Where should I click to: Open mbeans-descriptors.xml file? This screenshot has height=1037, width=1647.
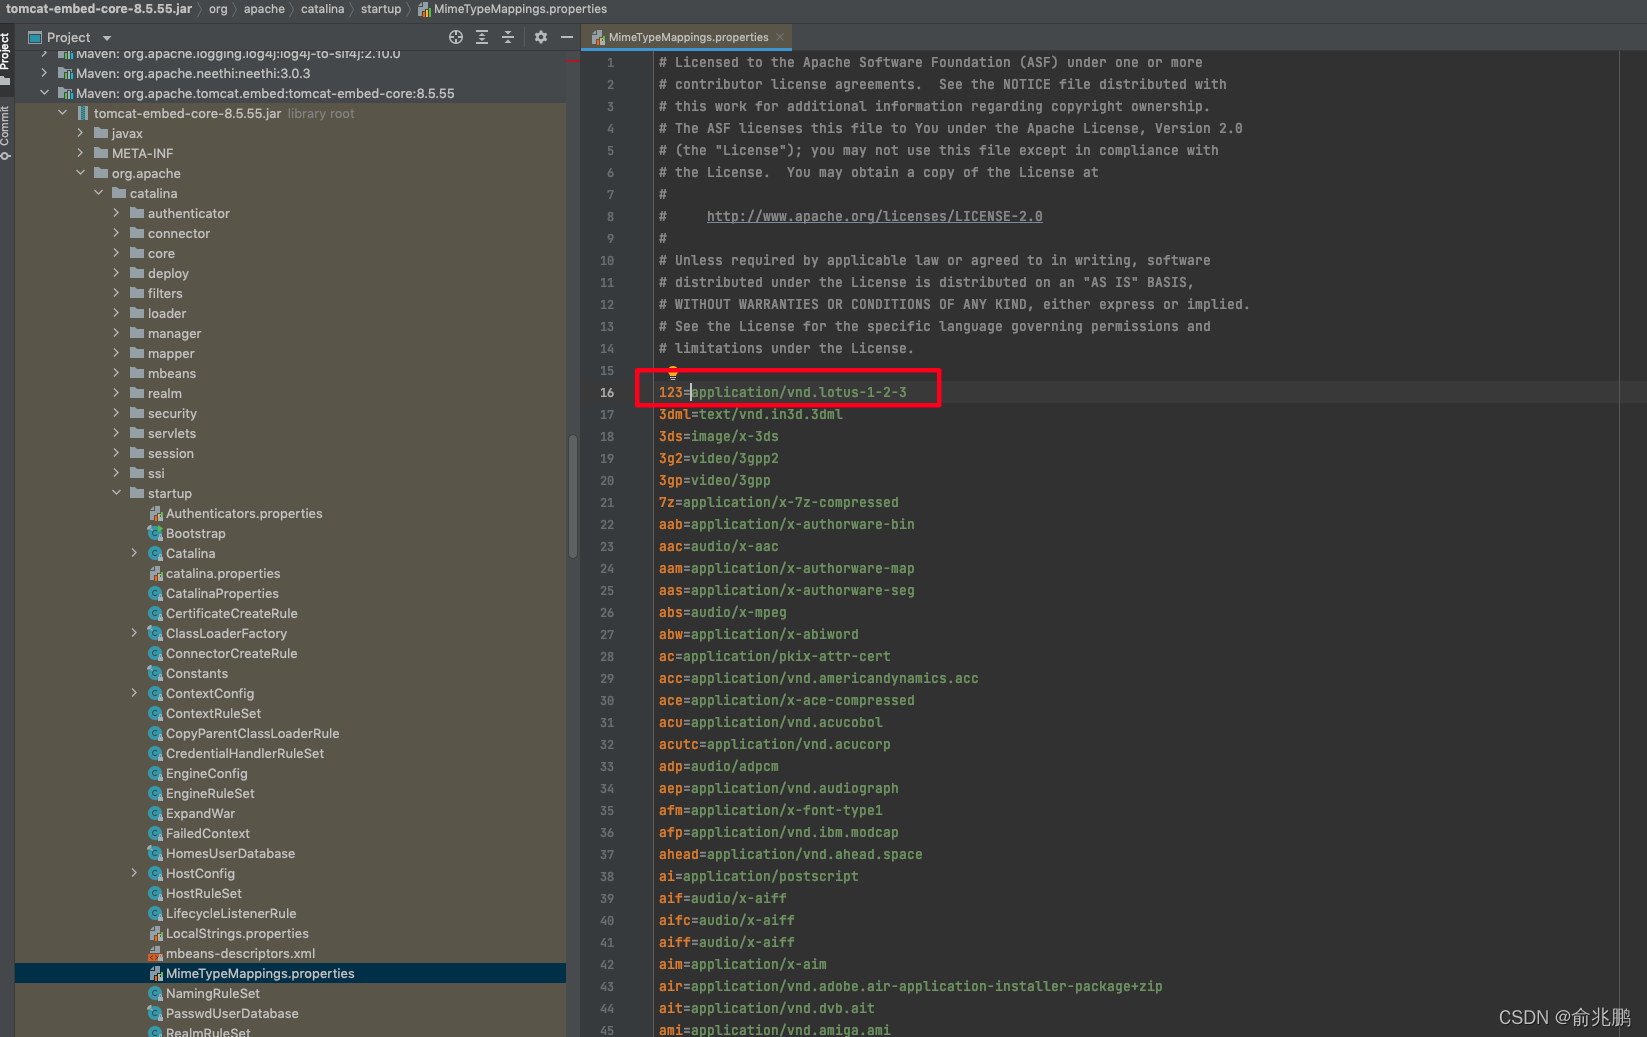(x=240, y=953)
